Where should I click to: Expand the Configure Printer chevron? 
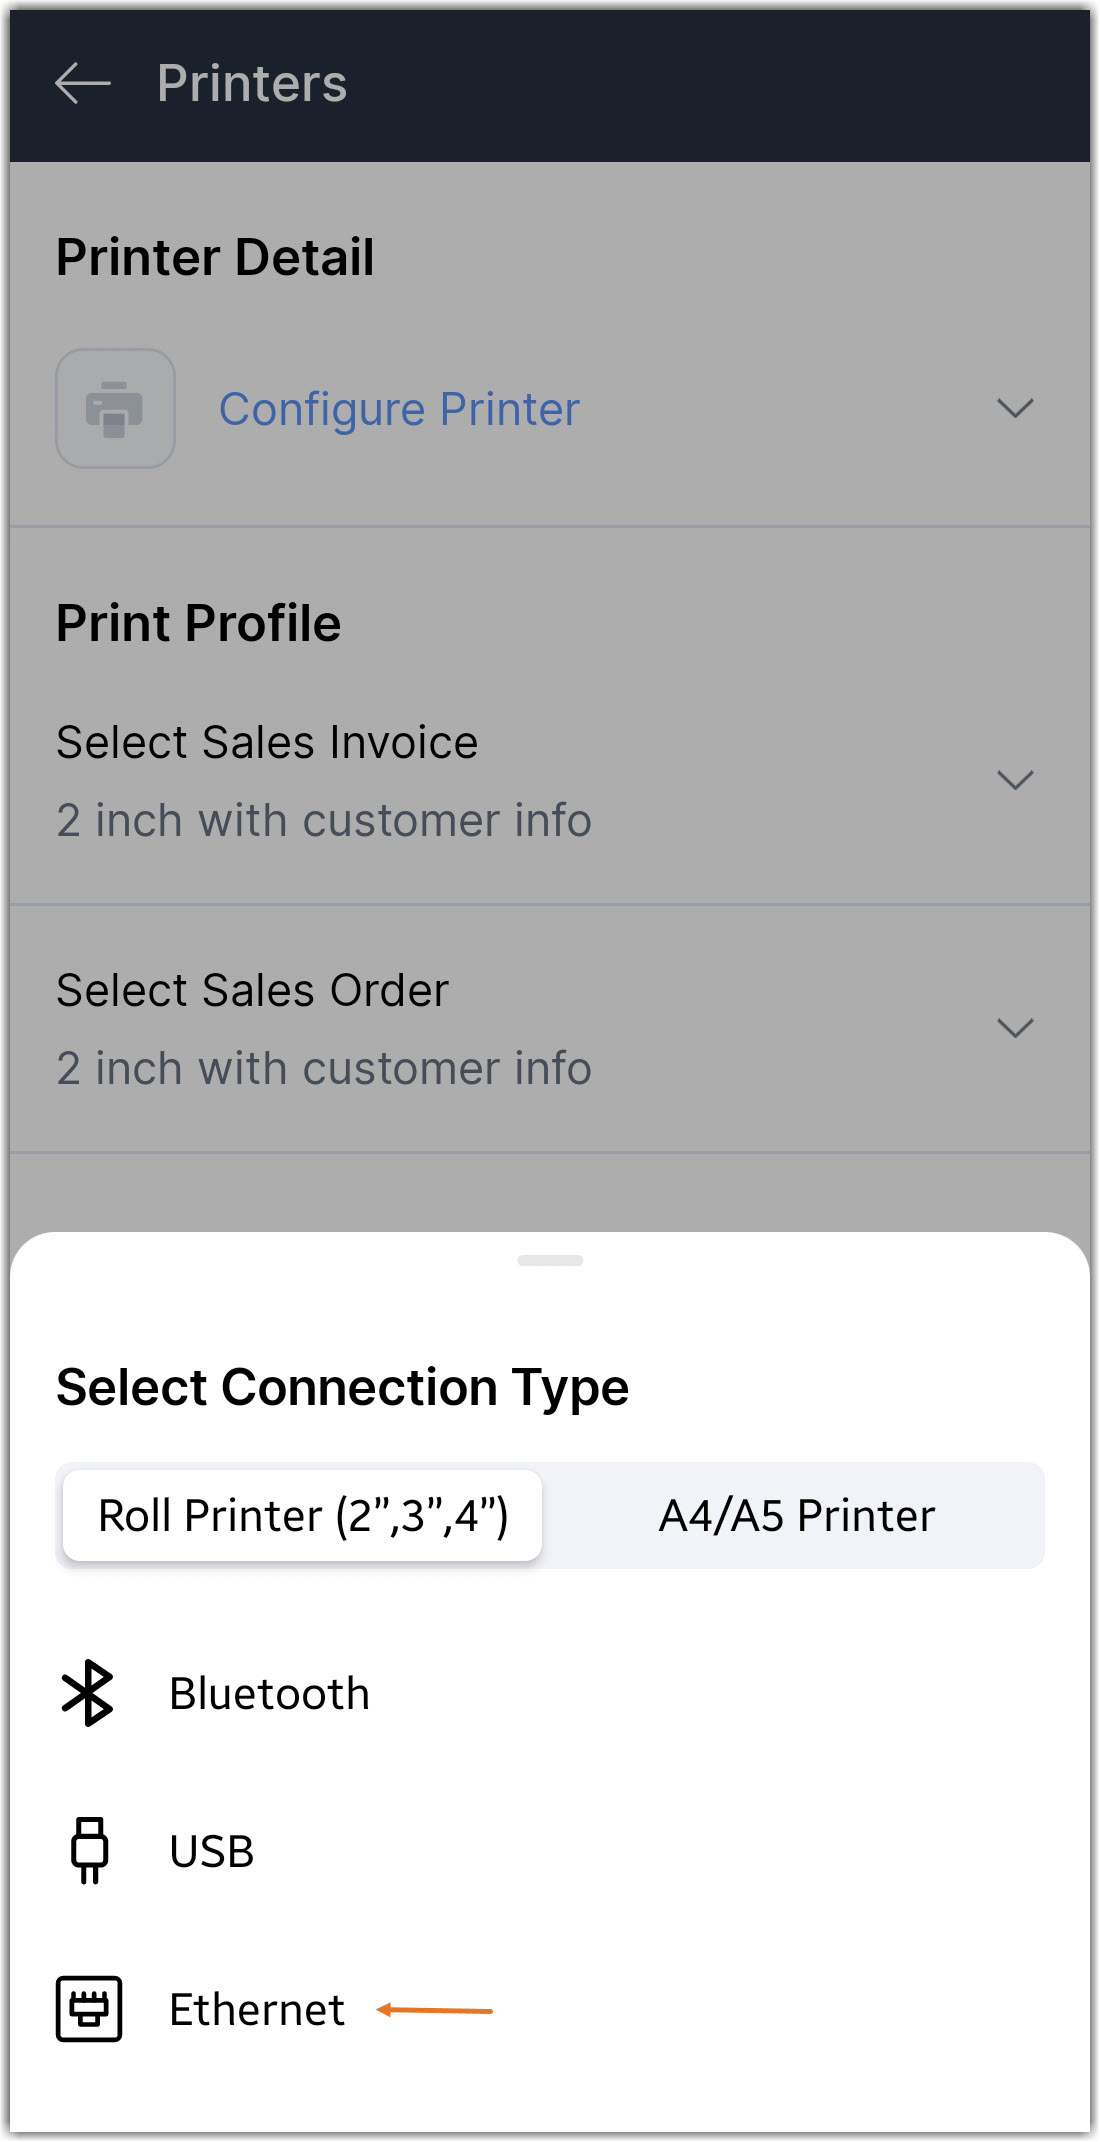pos(1015,408)
